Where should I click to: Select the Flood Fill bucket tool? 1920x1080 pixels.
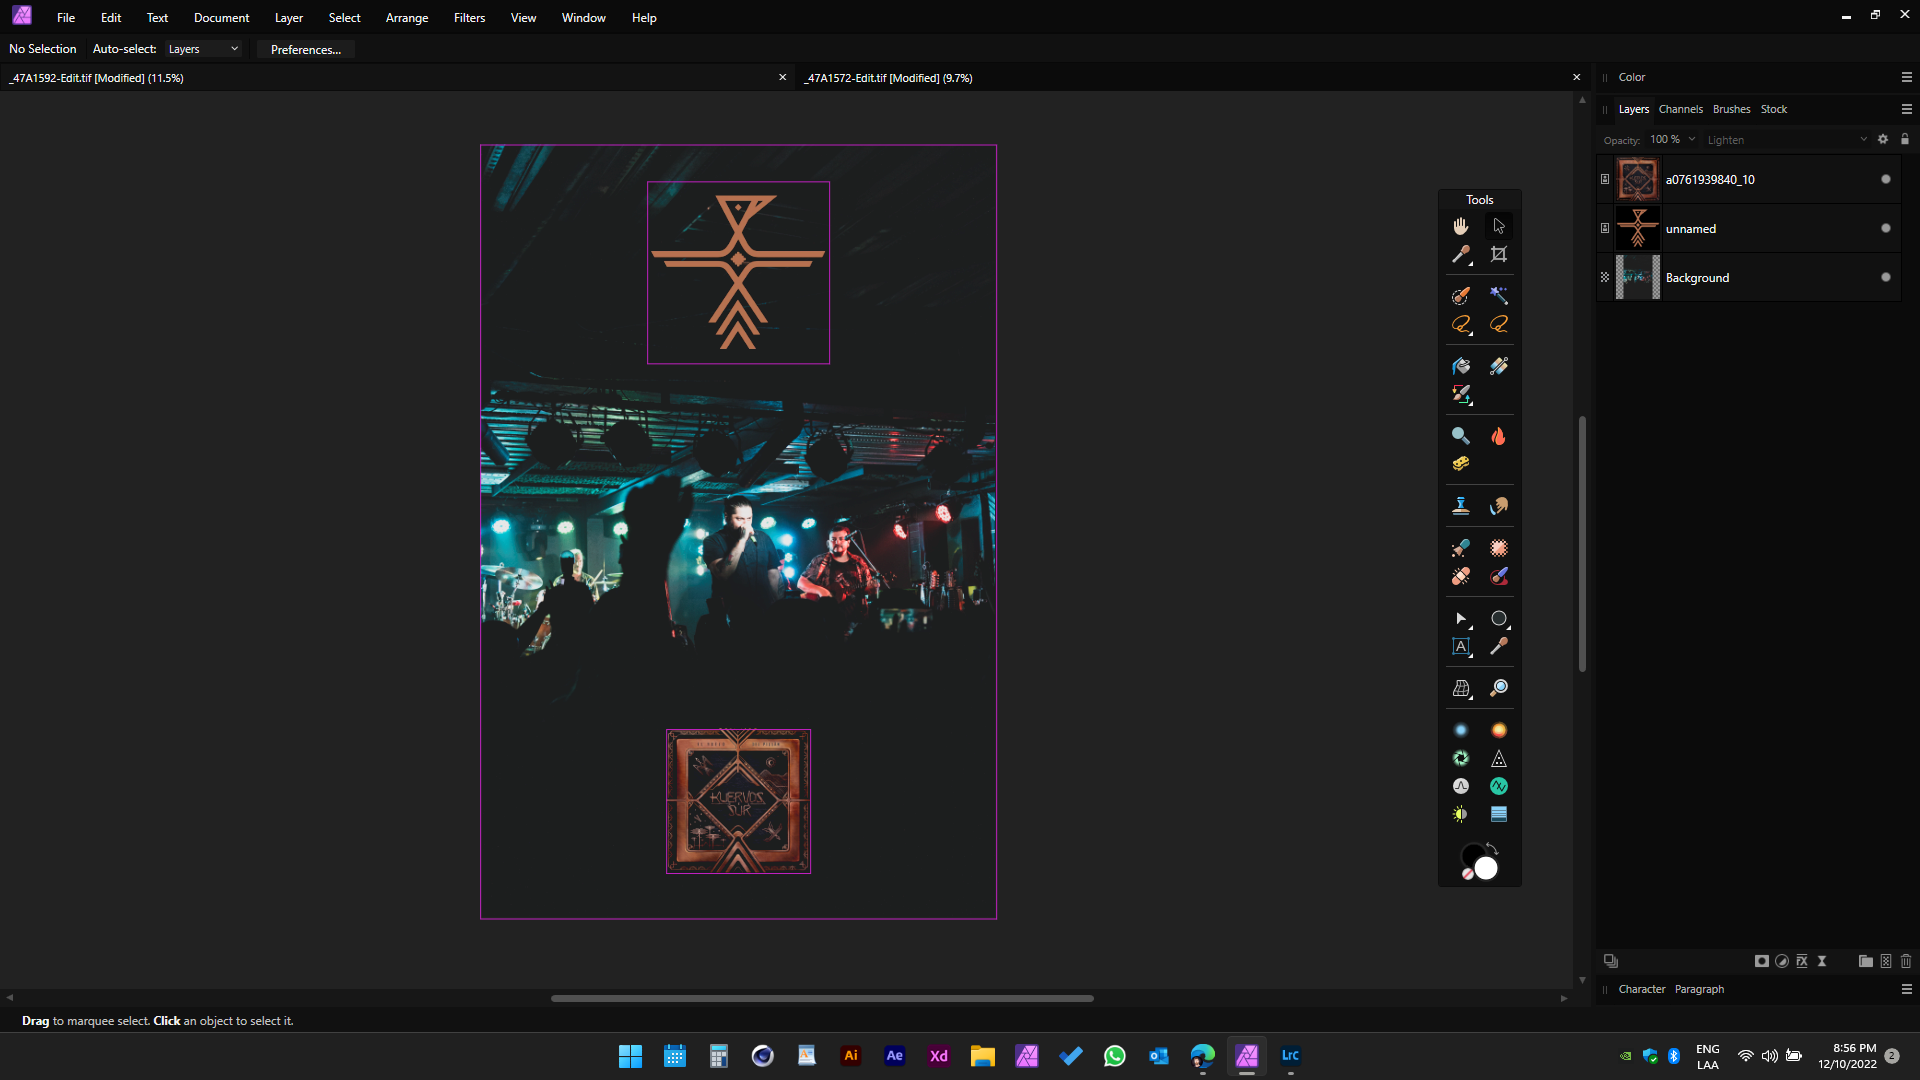(x=1461, y=366)
